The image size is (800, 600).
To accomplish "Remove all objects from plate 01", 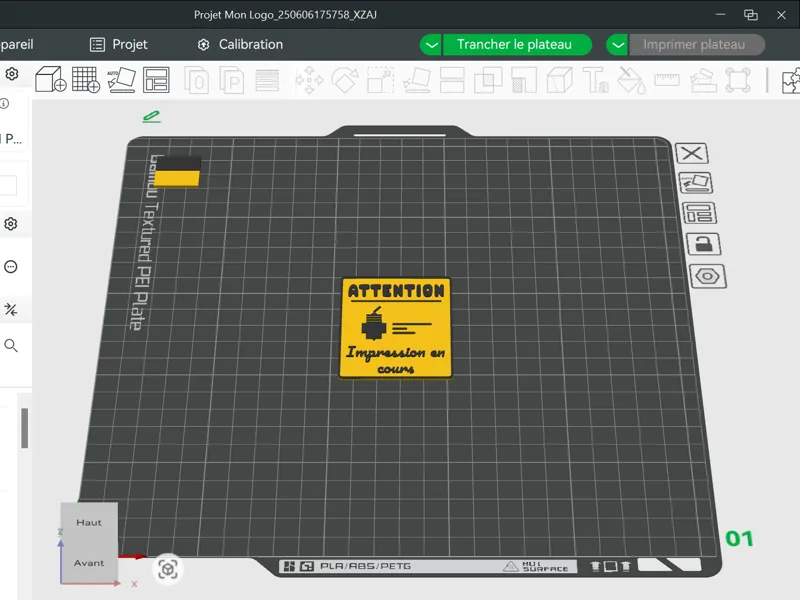I will pos(692,153).
